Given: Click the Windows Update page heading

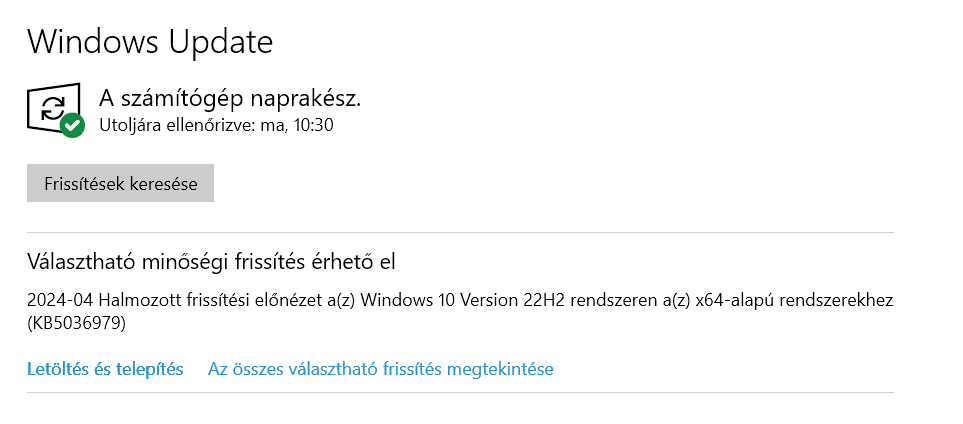Looking at the screenshot, I should tap(150, 42).
